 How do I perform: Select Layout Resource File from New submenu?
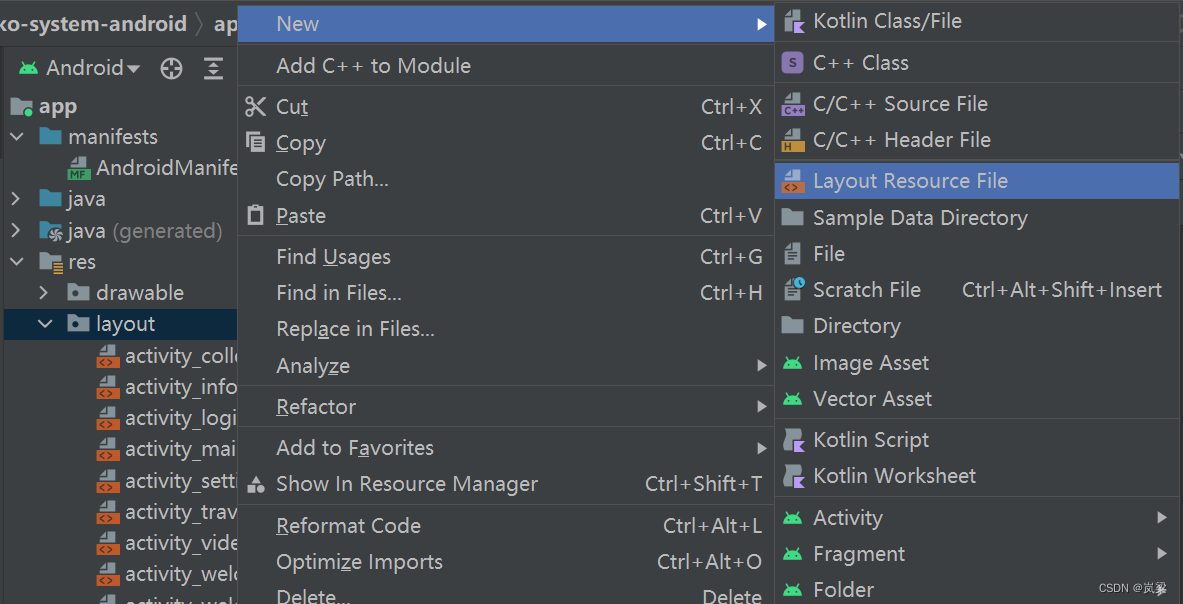pos(898,181)
